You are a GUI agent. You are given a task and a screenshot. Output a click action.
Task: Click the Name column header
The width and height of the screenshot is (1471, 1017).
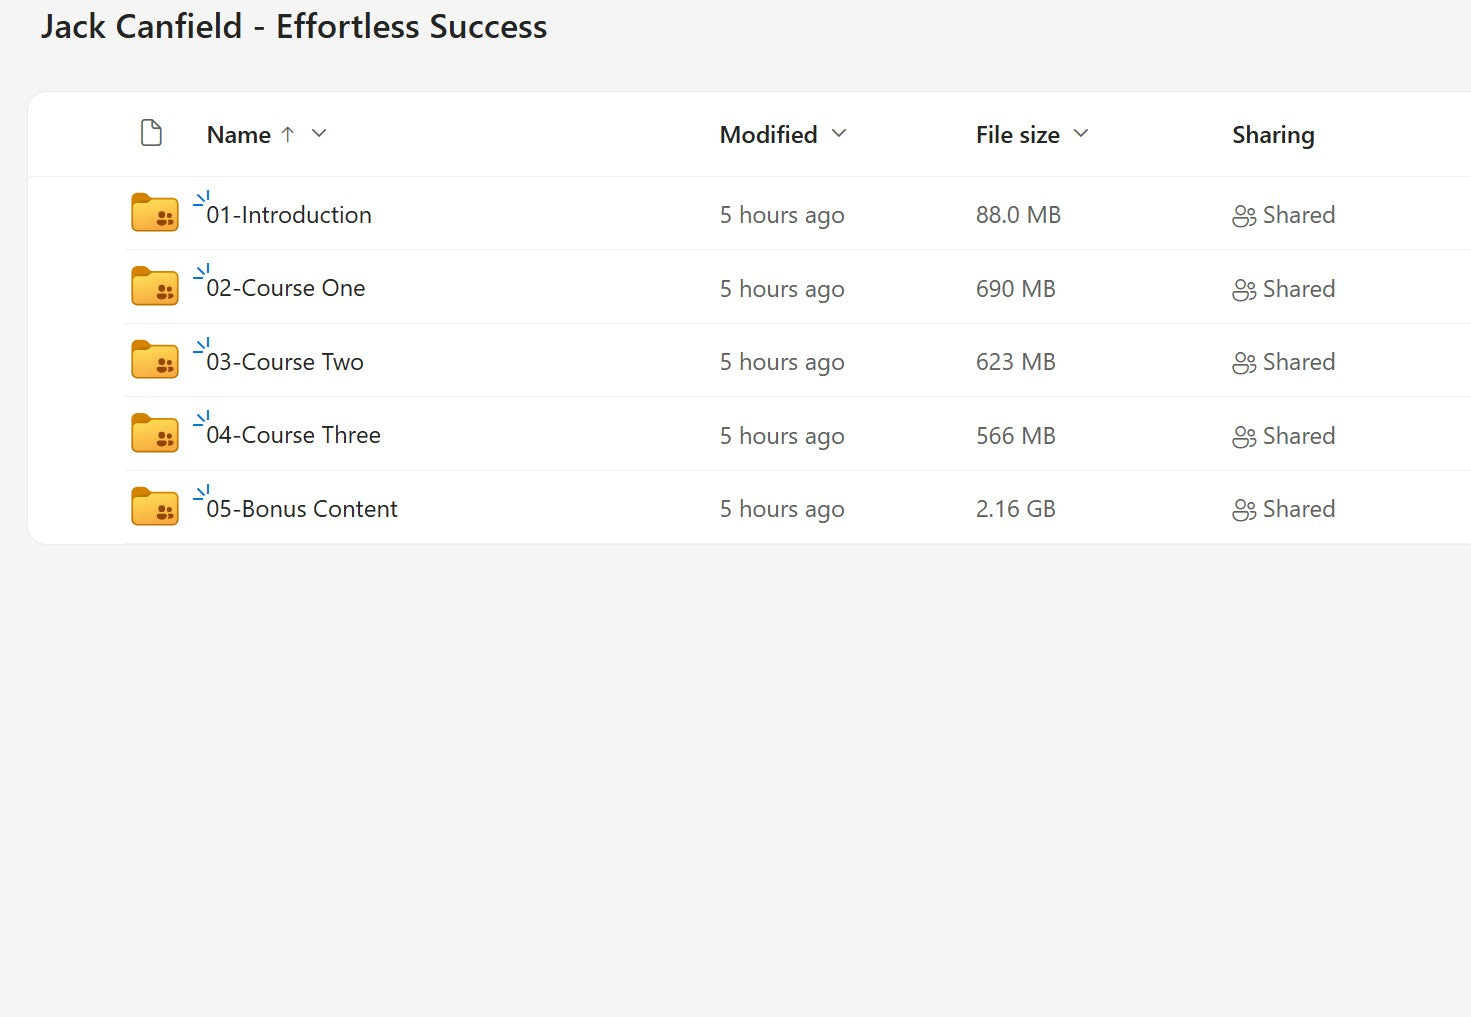[239, 133]
